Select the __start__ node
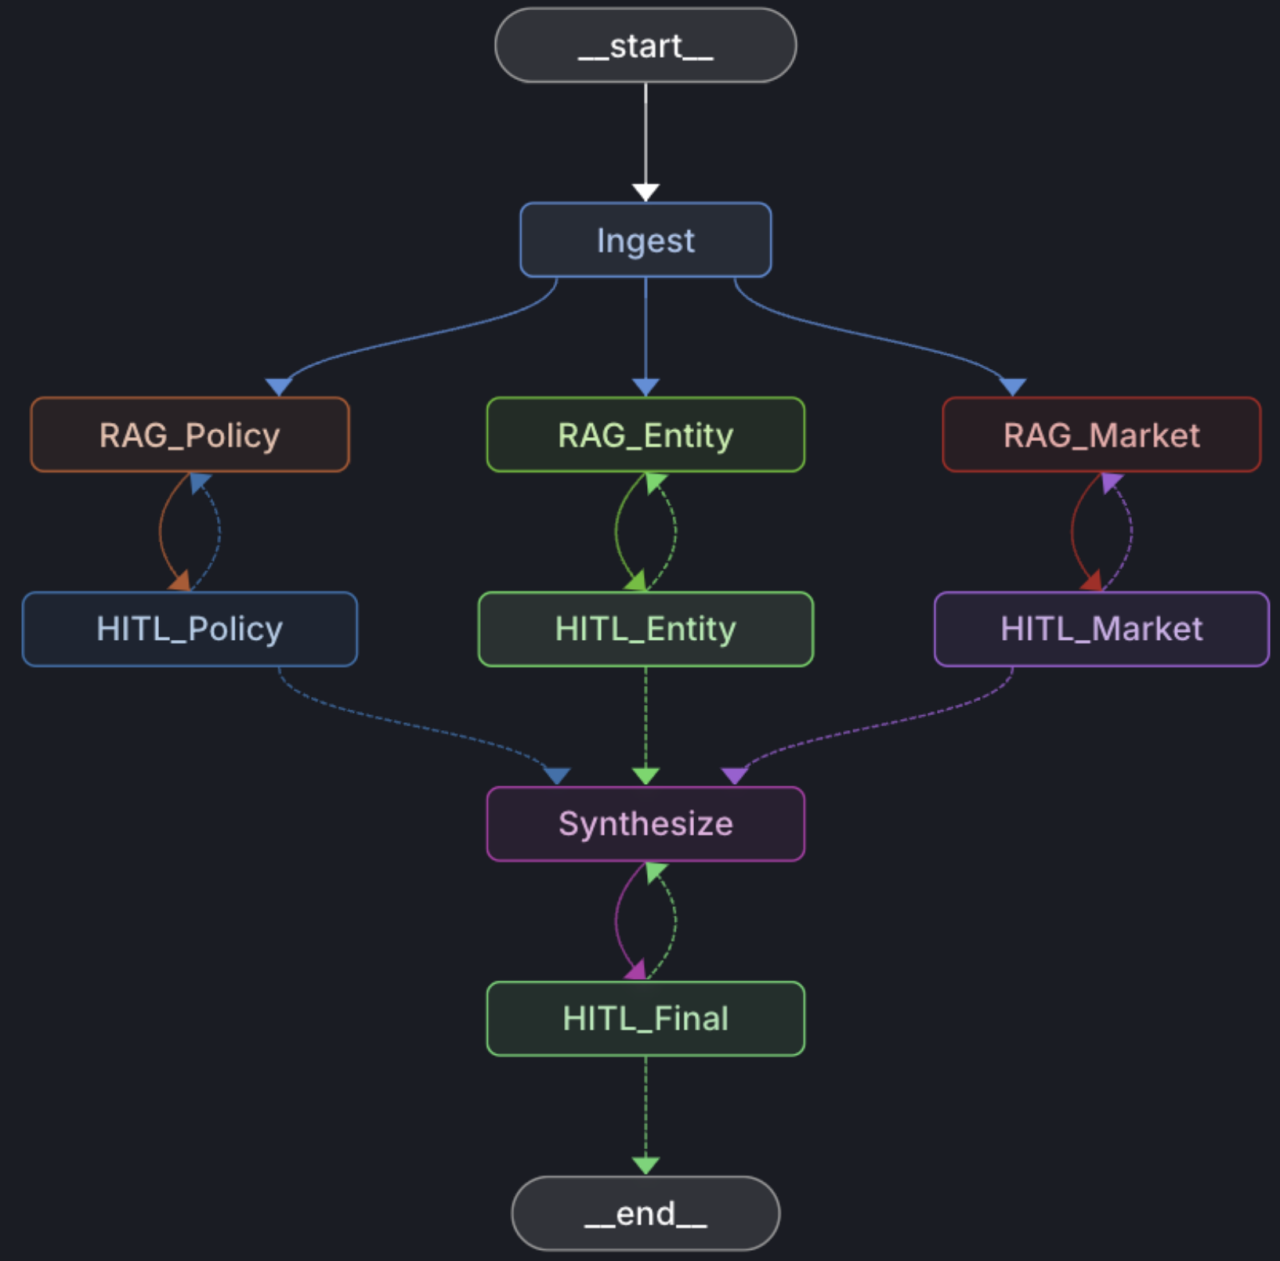Image resolution: width=1280 pixels, height=1261 pixels. coord(645,46)
